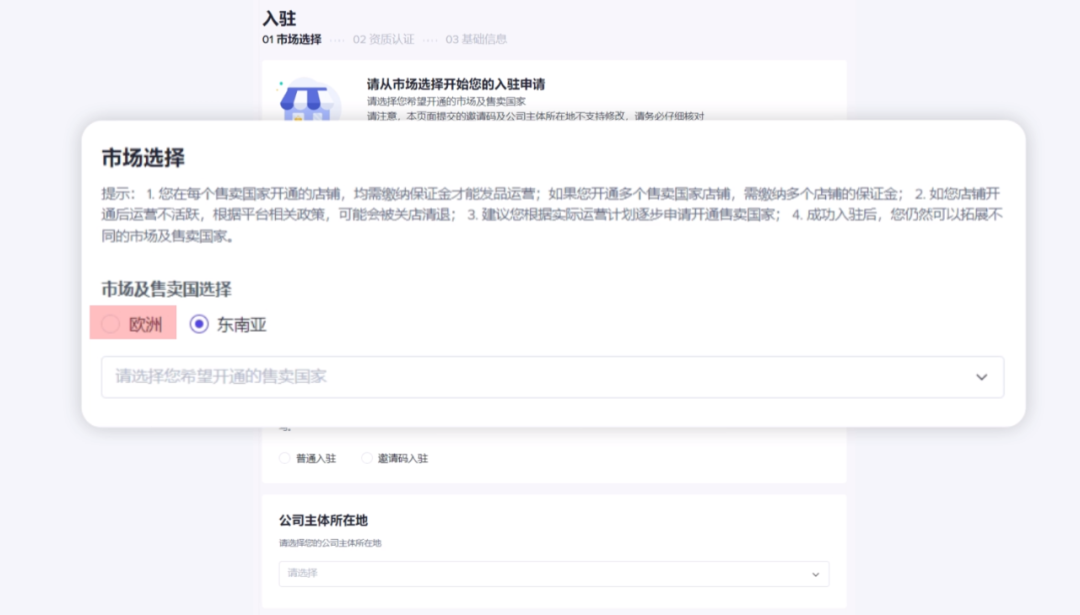Screen dimensions: 1080x615
Task: Choose the 普通入驻 entry option
Action: coord(285,457)
